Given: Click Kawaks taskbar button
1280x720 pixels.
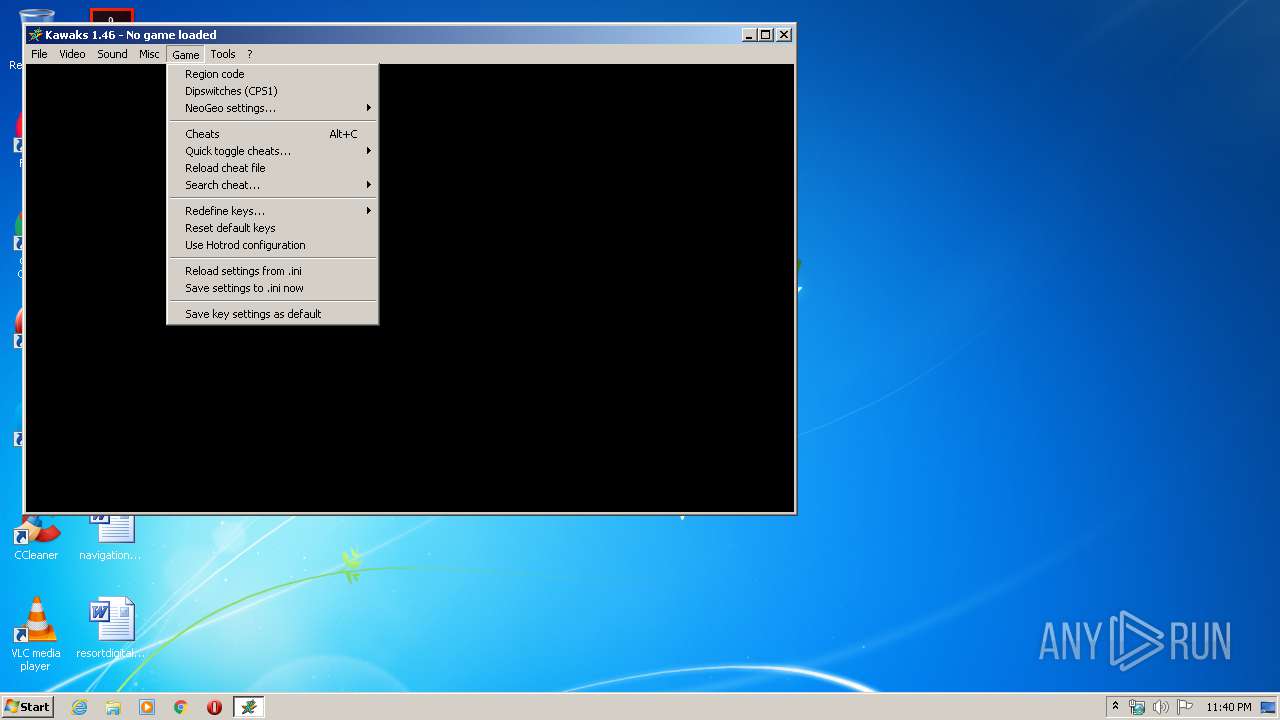Looking at the screenshot, I should tap(248, 707).
